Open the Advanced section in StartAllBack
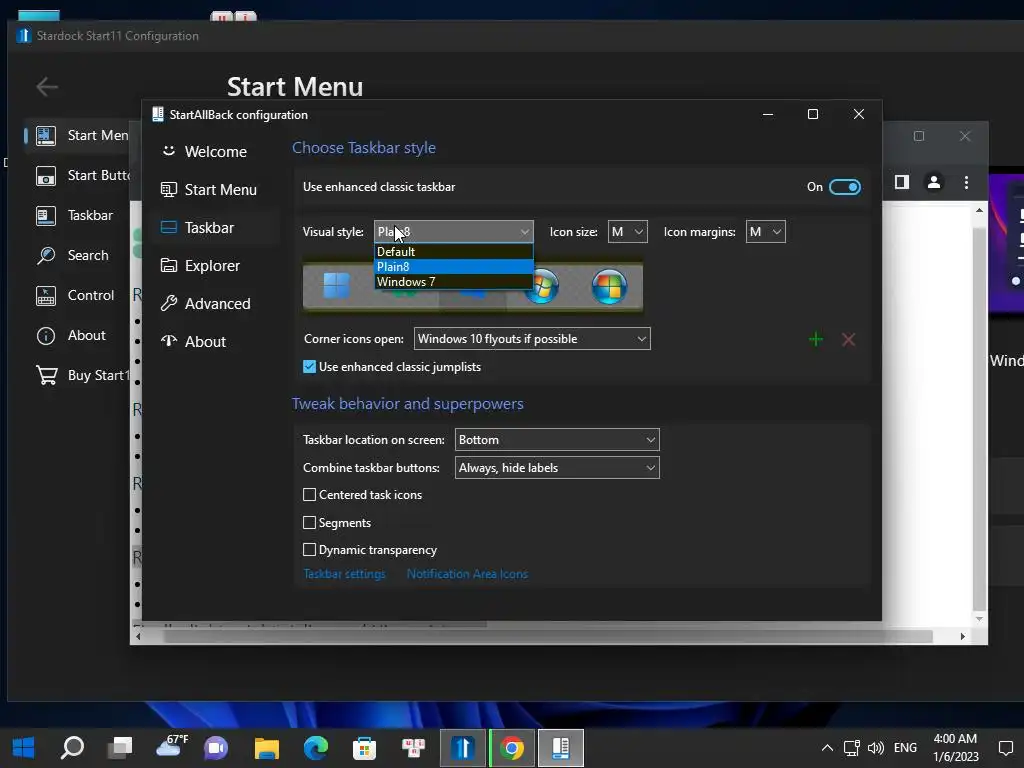 click(x=206, y=304)
